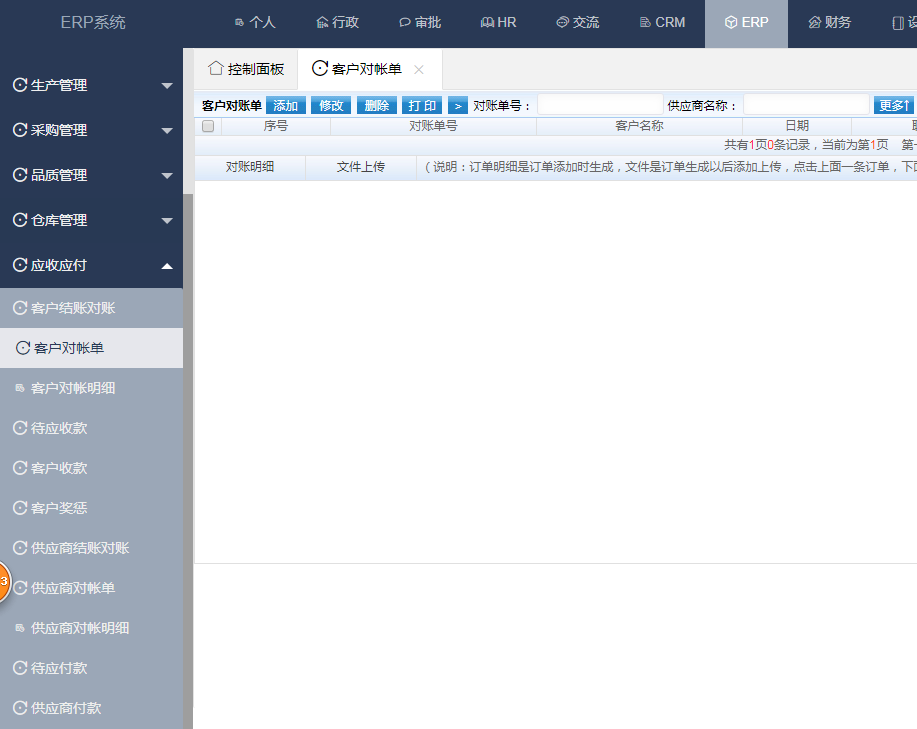
Task: Expand the 采购管理 sidebar section
Action: [x=91, y=130]
